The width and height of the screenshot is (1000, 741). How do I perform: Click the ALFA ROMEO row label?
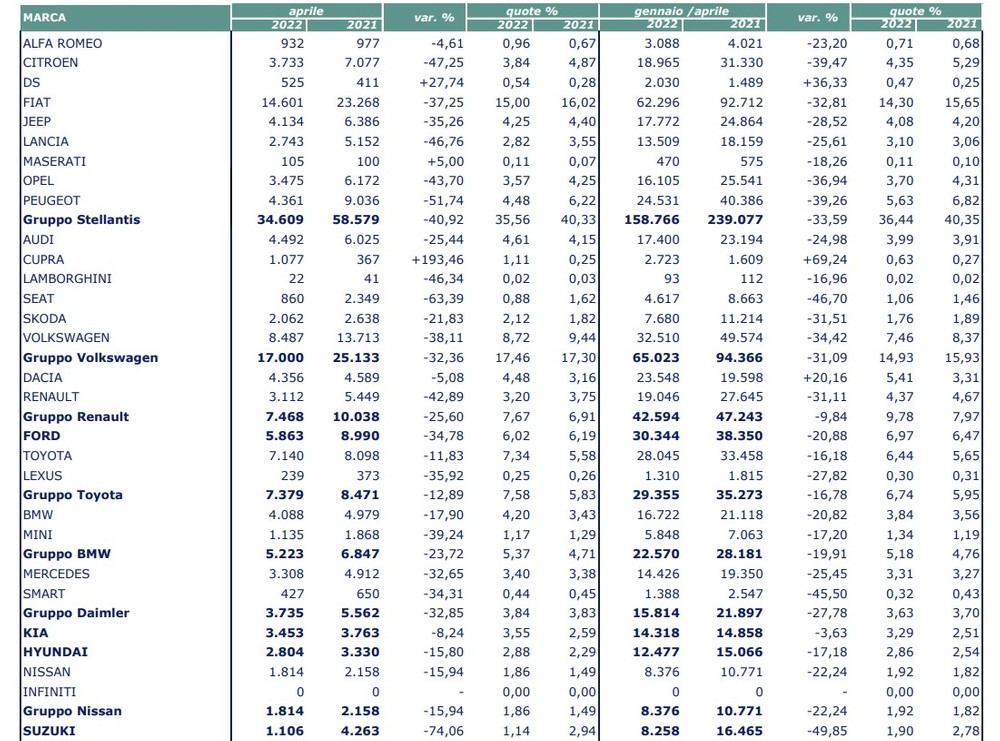coord(62,43)
